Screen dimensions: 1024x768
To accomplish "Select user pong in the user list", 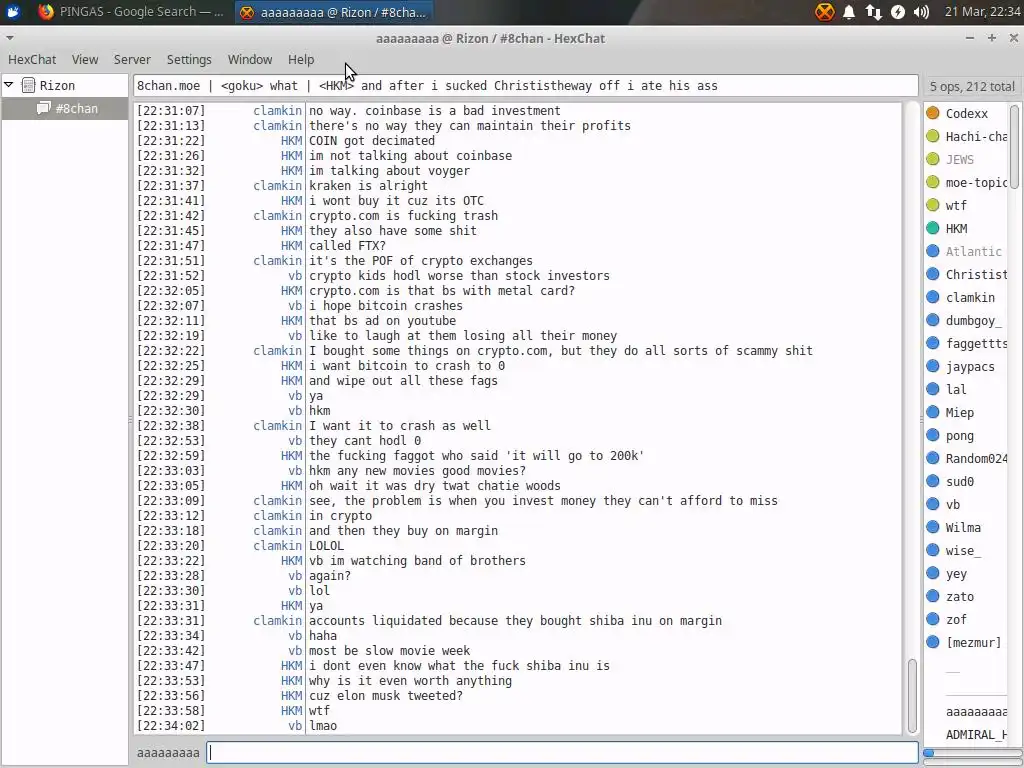I will click(x=959, y=436).
